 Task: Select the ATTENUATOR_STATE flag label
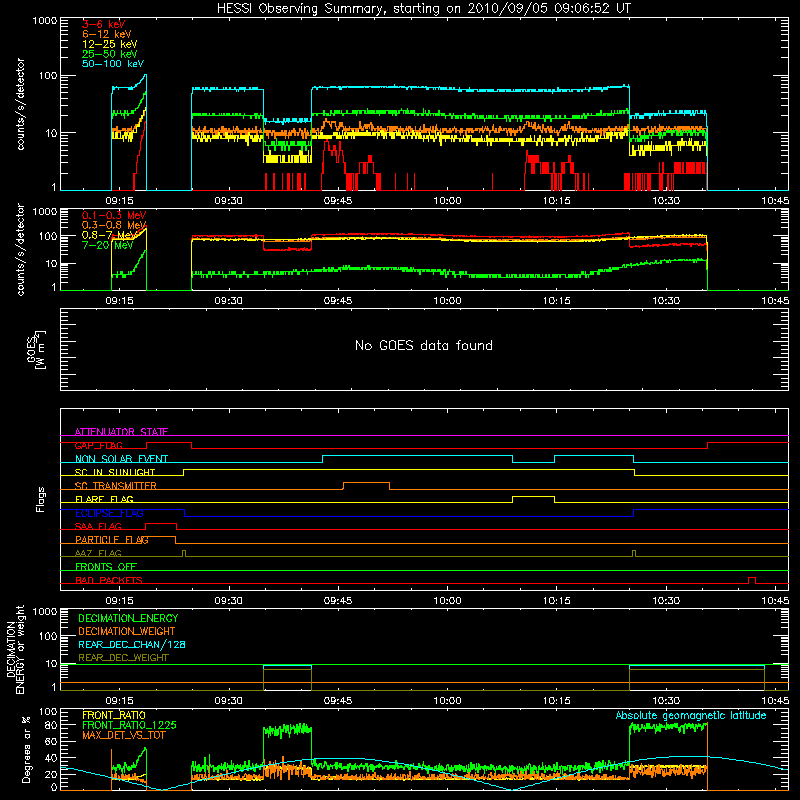coord(121,432)
